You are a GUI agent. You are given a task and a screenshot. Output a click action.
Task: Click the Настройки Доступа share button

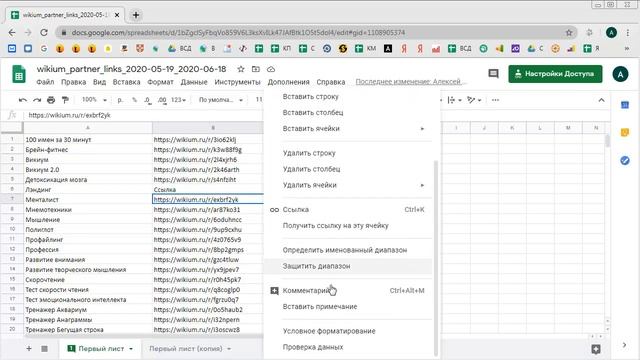[555, 74]
